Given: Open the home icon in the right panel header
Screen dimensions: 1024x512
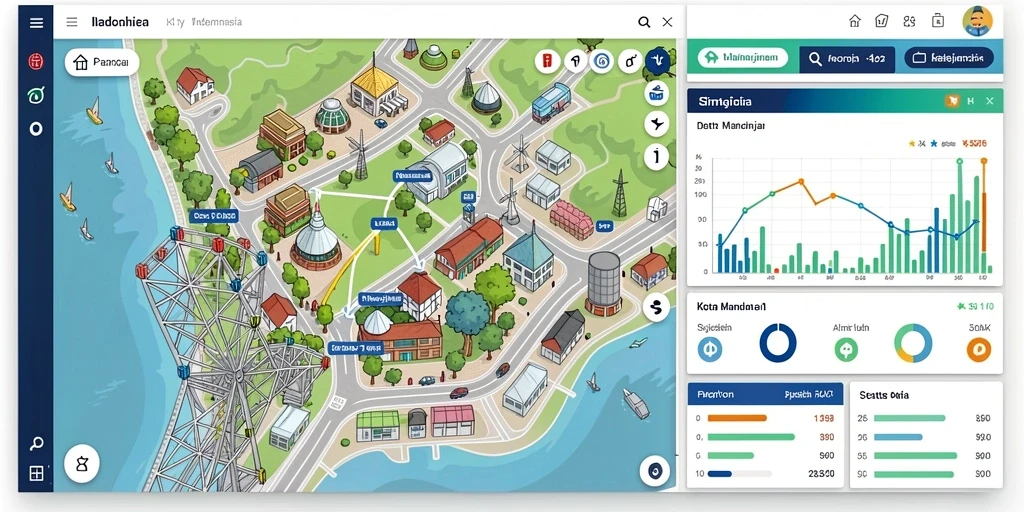Looking at the screenshot, I should (x=855, y=22).
